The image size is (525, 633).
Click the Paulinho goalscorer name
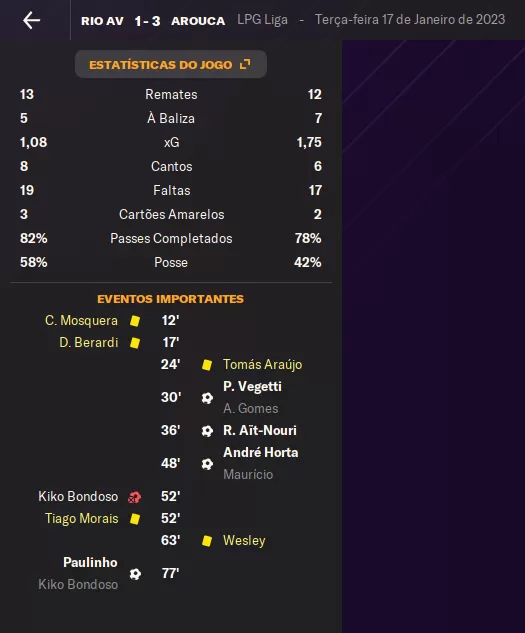(x=90, y=562)
